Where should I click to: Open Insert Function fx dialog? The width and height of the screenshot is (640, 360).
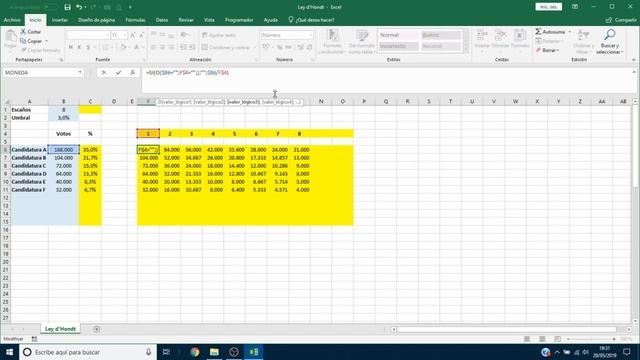tap(133, 73)
